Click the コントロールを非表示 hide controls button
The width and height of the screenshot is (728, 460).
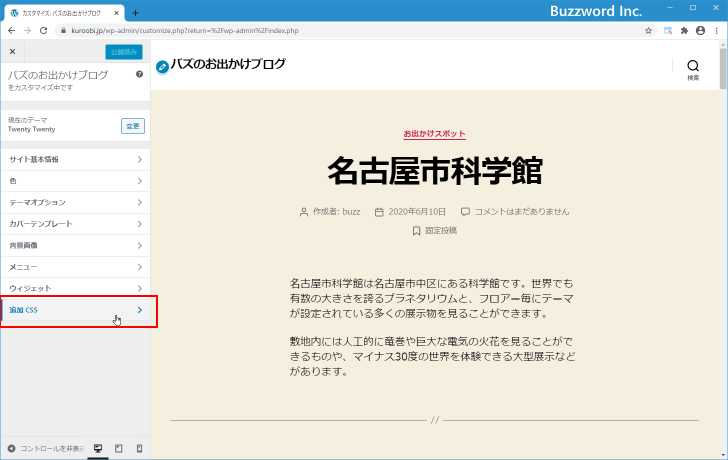pos(46,448)
